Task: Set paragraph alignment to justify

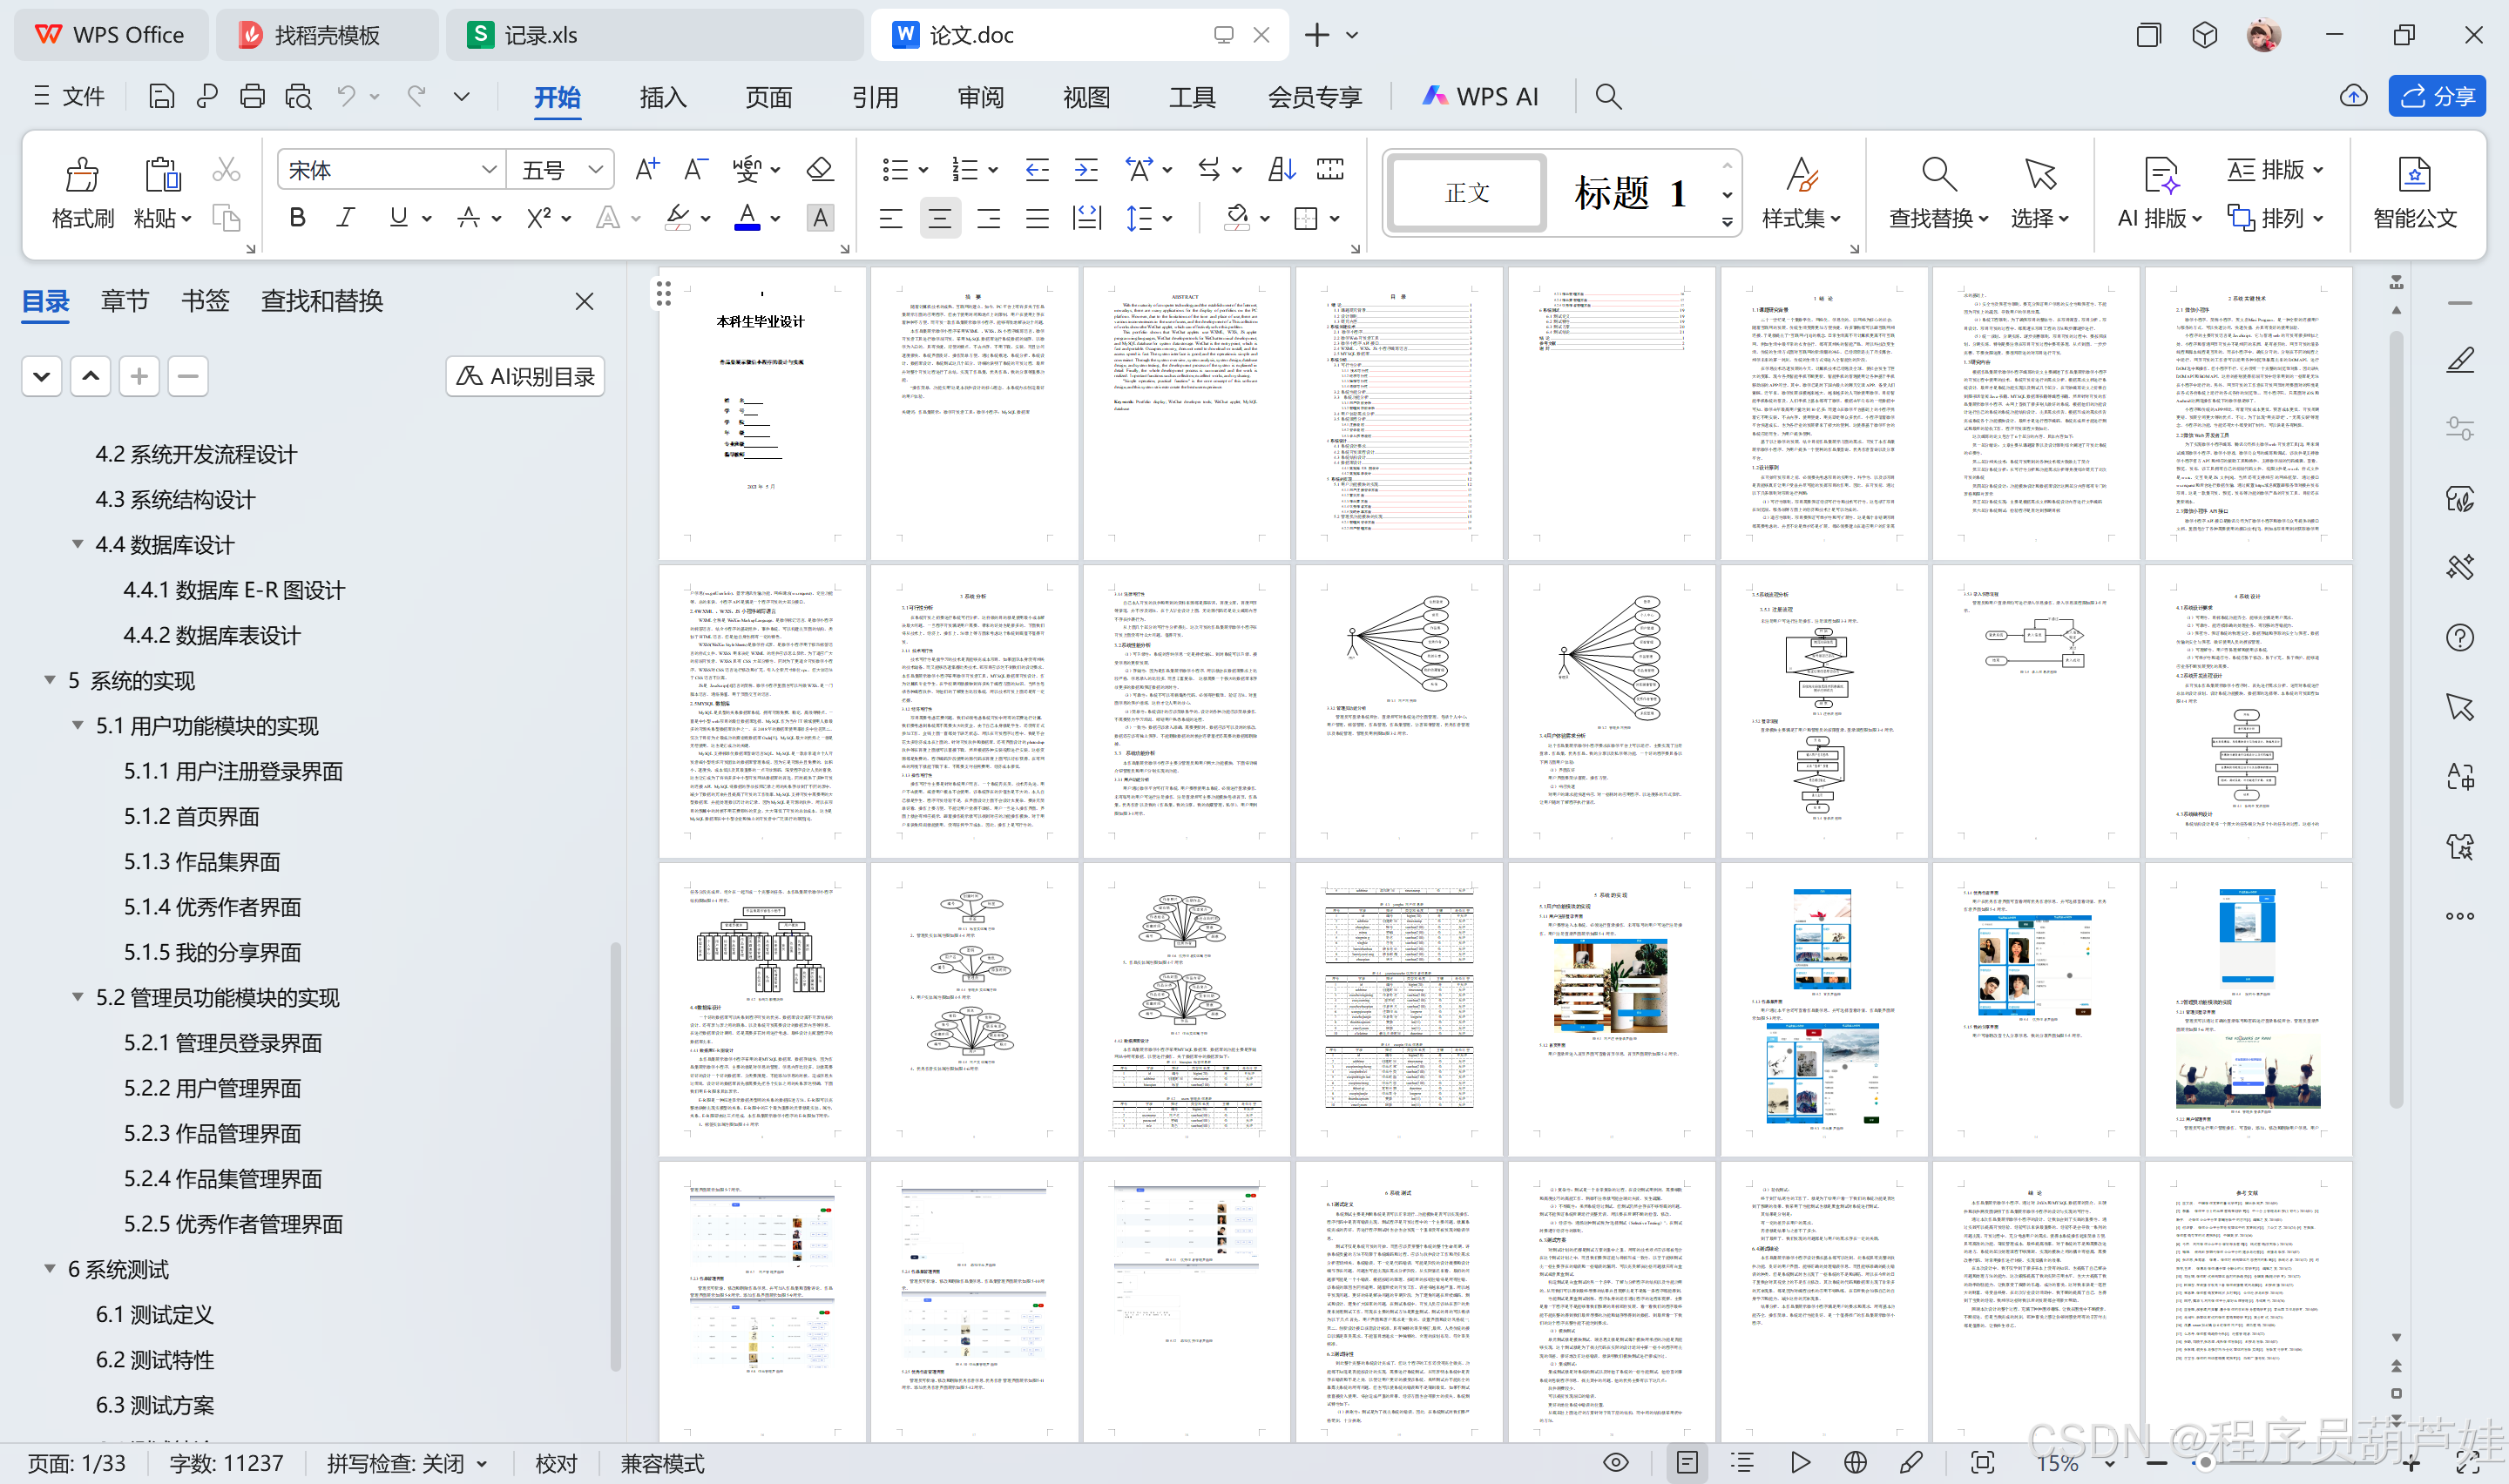Action: point(1037,217)
